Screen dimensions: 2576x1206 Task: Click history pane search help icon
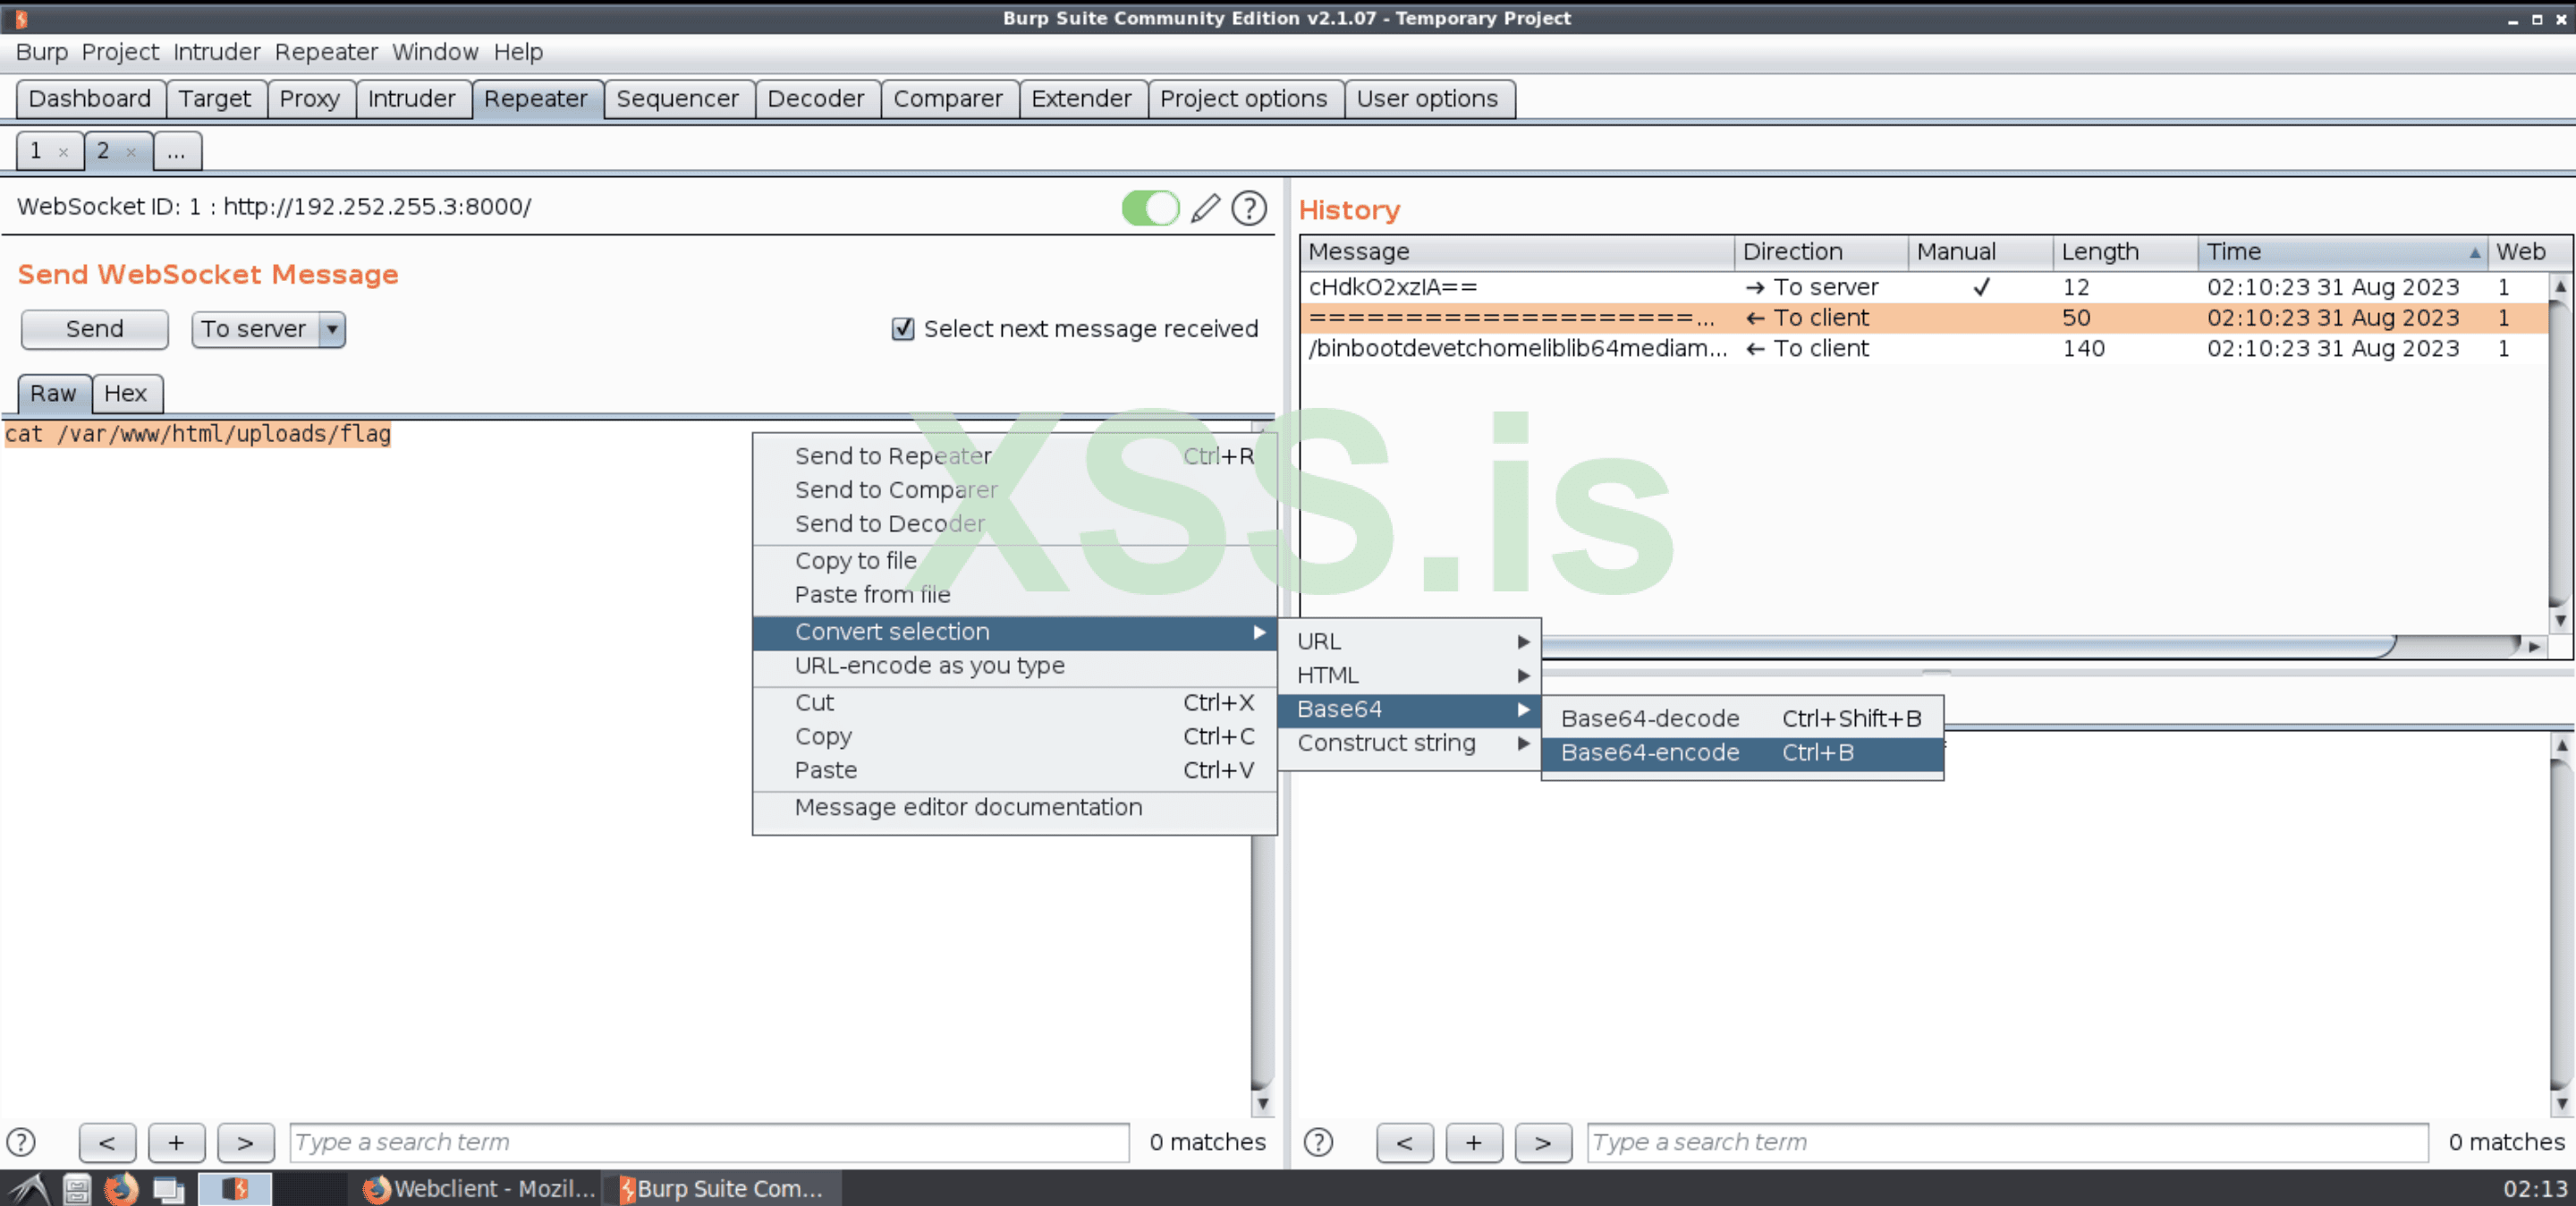click(x=1318, y=1142)
